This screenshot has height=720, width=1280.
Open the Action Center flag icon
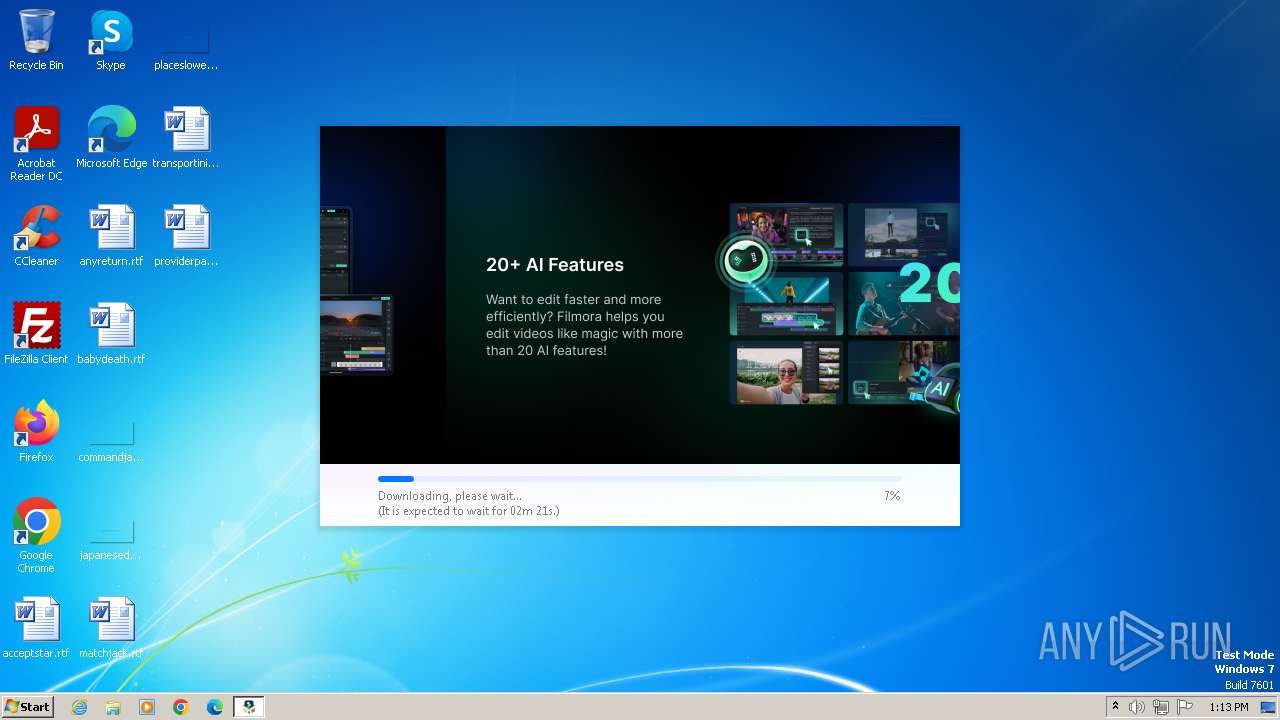tap(1185, 707)
